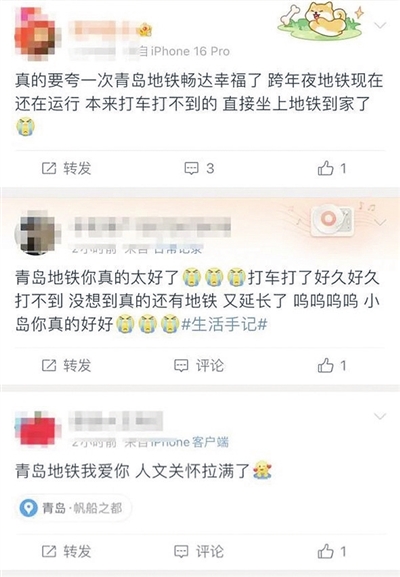Expand the second post's chevron menu
Screen dimensions: 400x577
tap(380, 222)
